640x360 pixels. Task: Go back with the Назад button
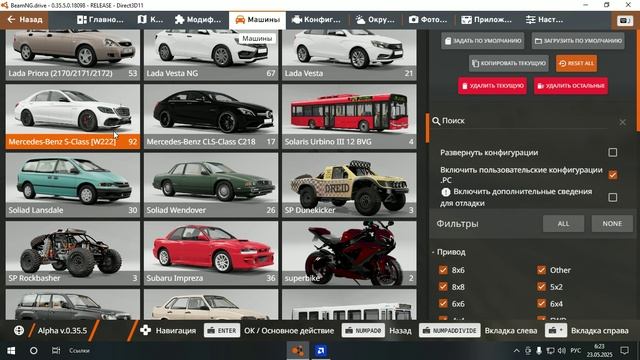tap(24, 20)
